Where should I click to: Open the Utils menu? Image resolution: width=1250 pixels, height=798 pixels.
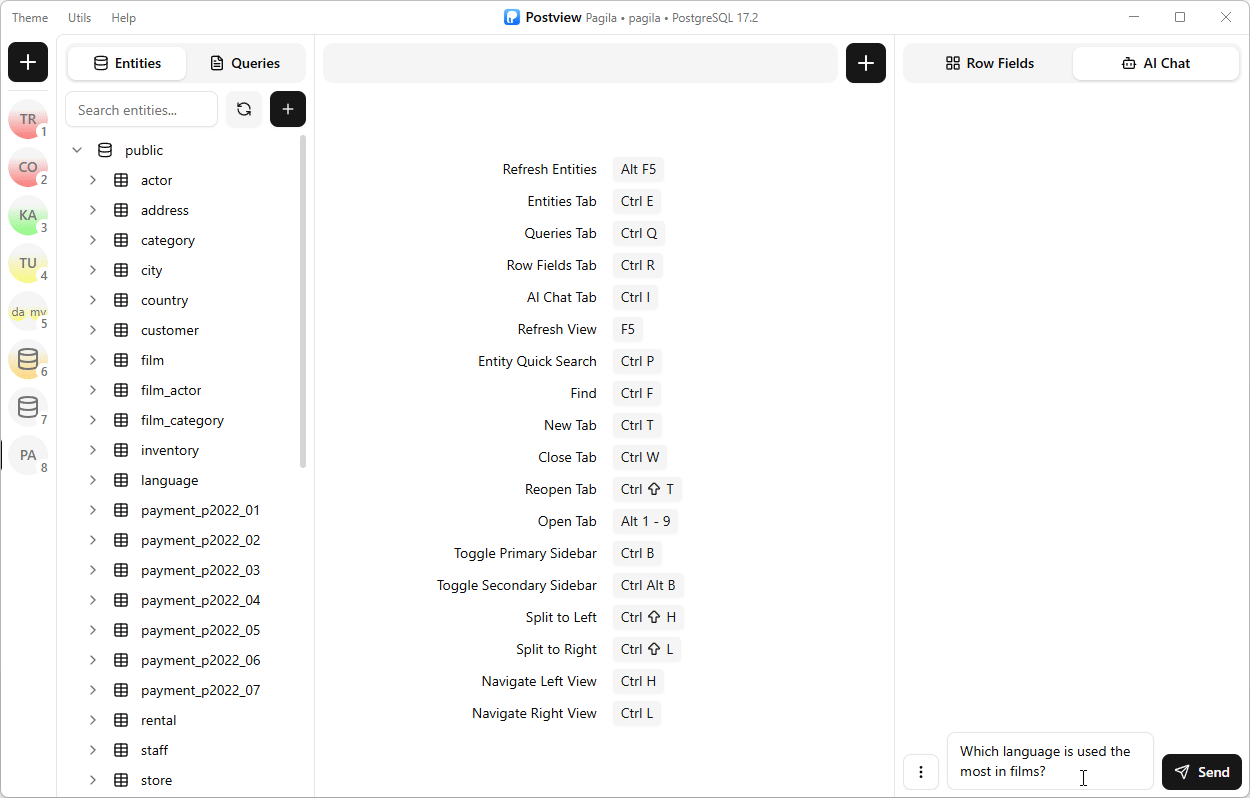(79, 18)
